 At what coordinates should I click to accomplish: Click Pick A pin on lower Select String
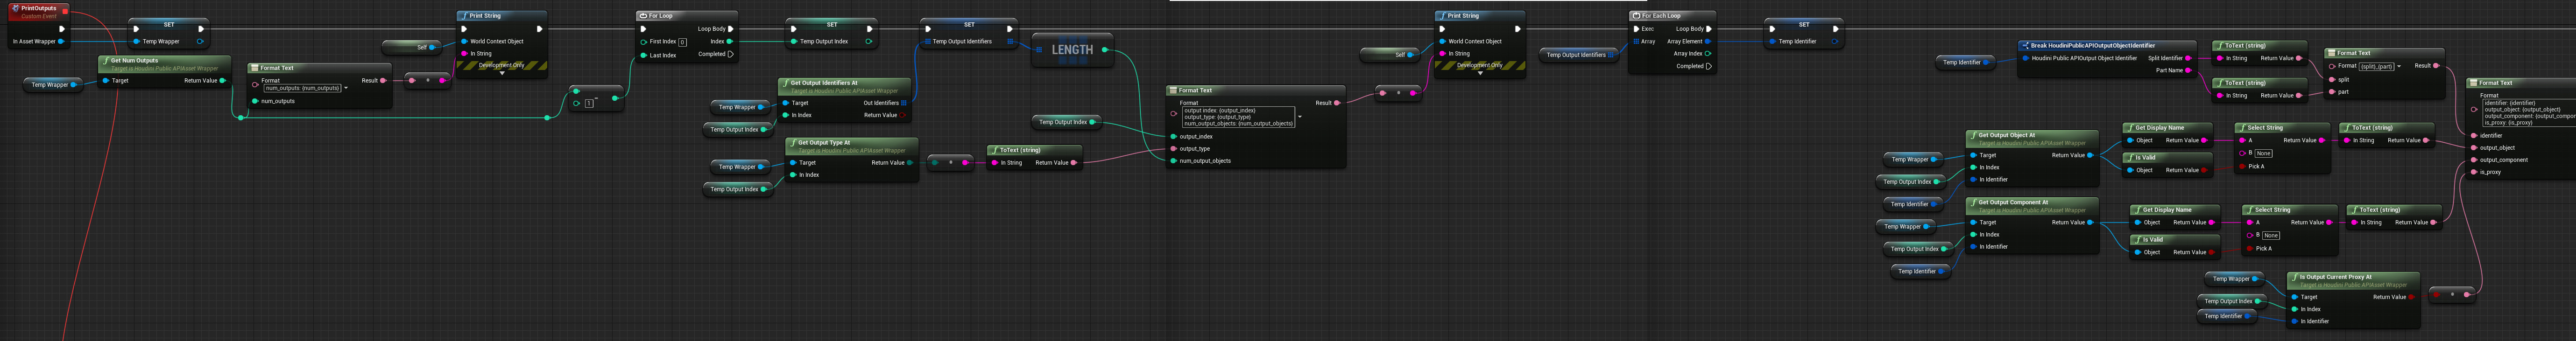pos(2250,248)
